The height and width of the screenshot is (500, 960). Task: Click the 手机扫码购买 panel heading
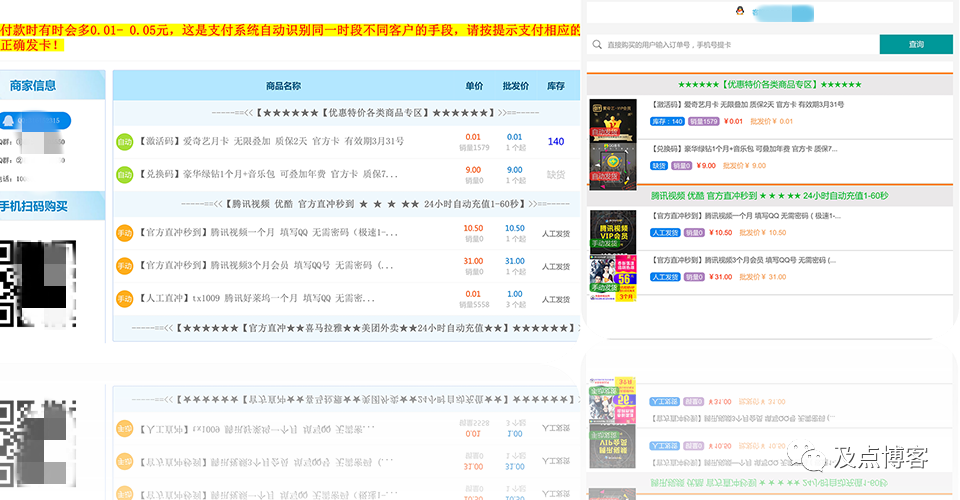click(x=34, y=207)
